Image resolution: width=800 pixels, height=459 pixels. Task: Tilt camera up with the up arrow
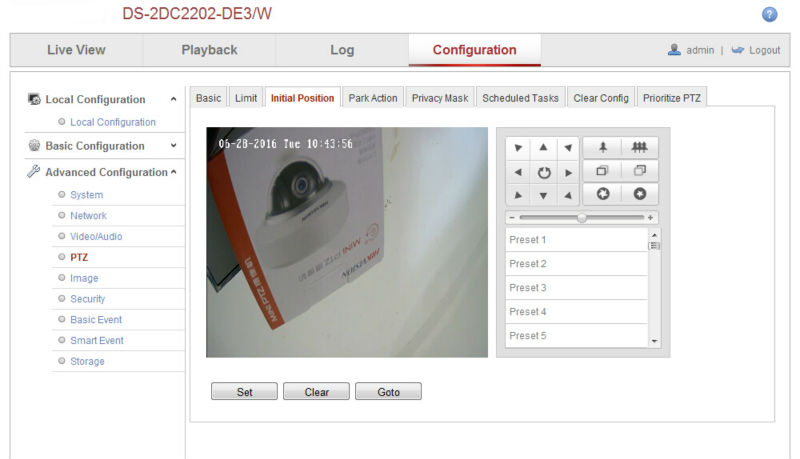point(543,148)
